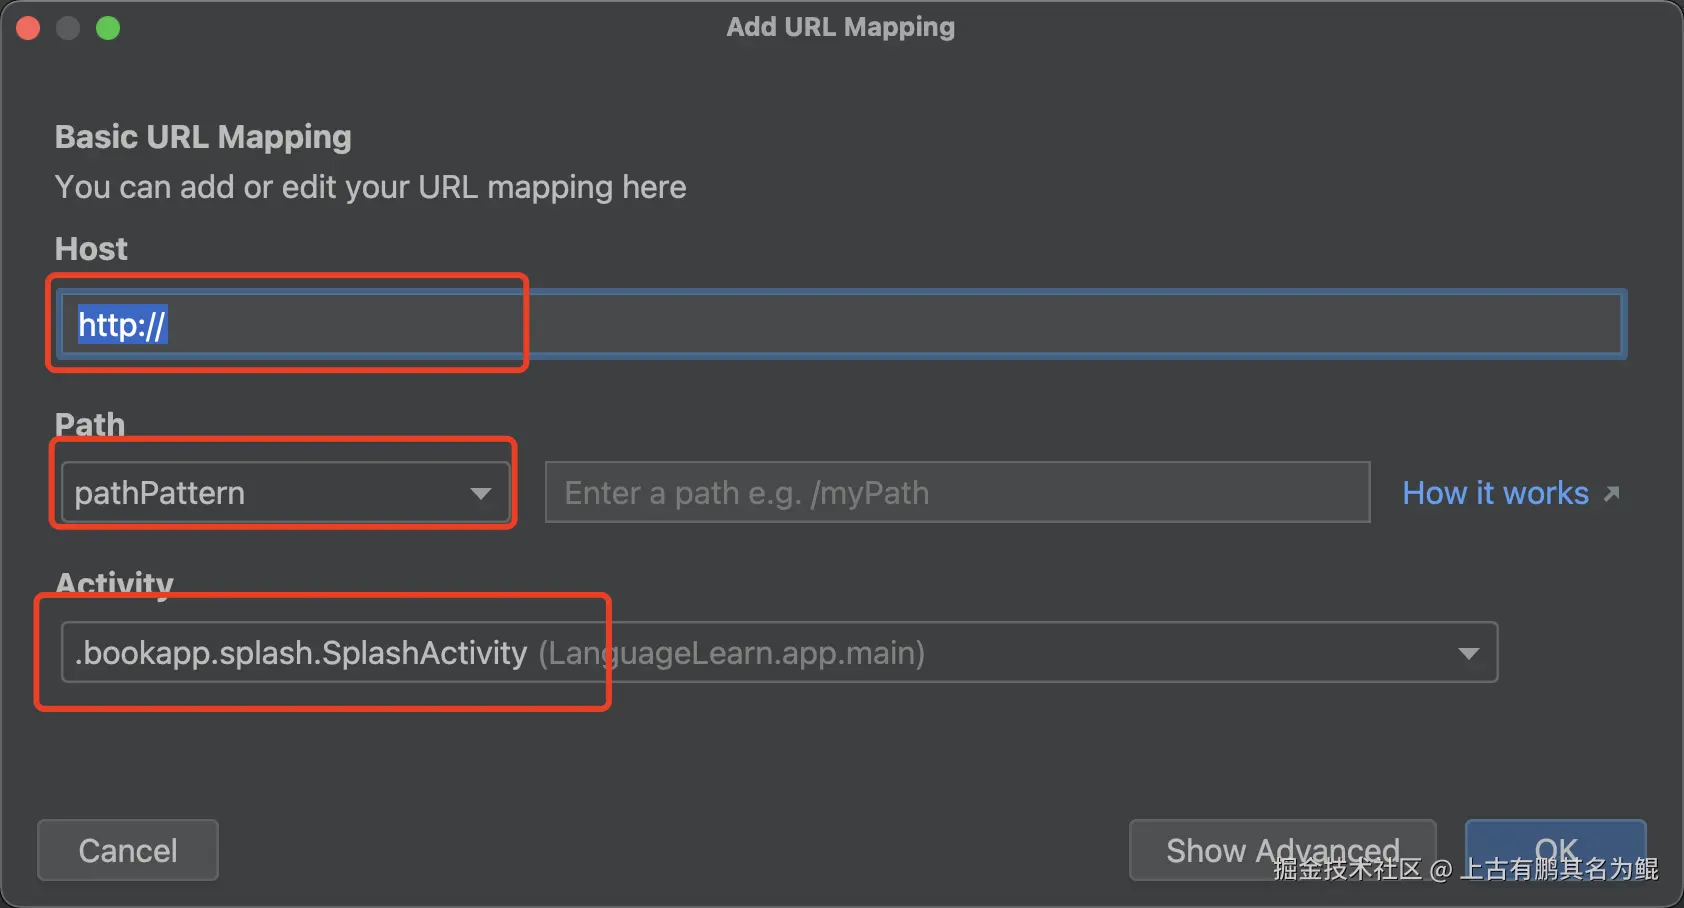Click the pathPattern dropdown arrow
The image size is (1684, 908).
tap(481, 493)
